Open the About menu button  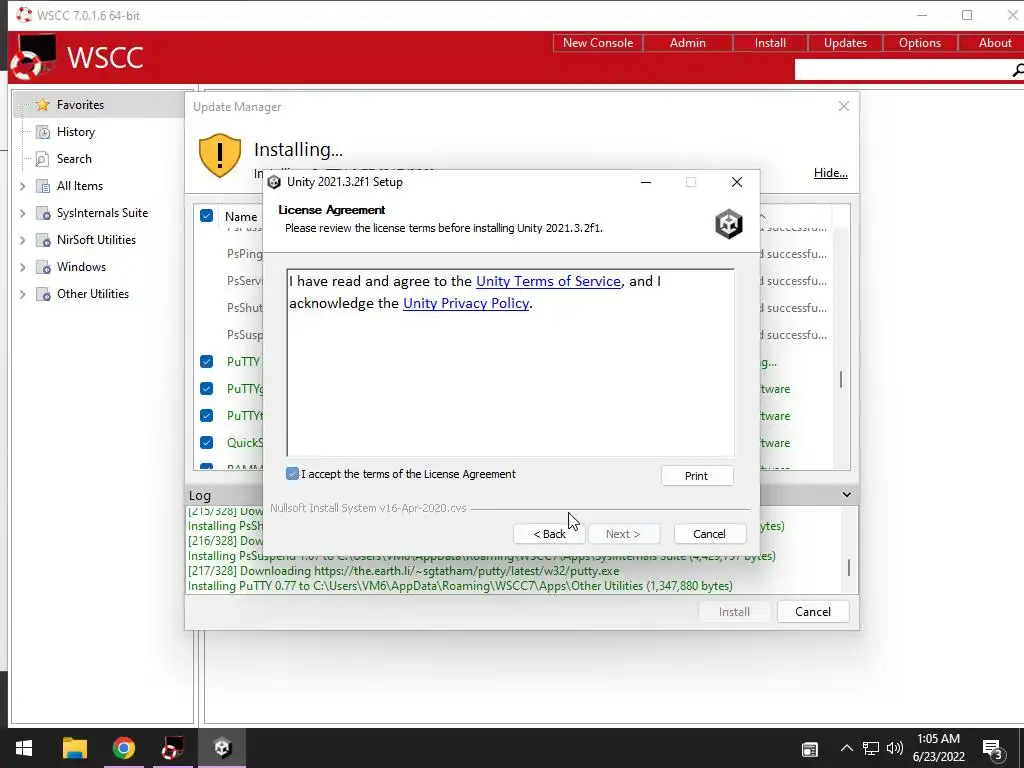[x=994, y=43]
